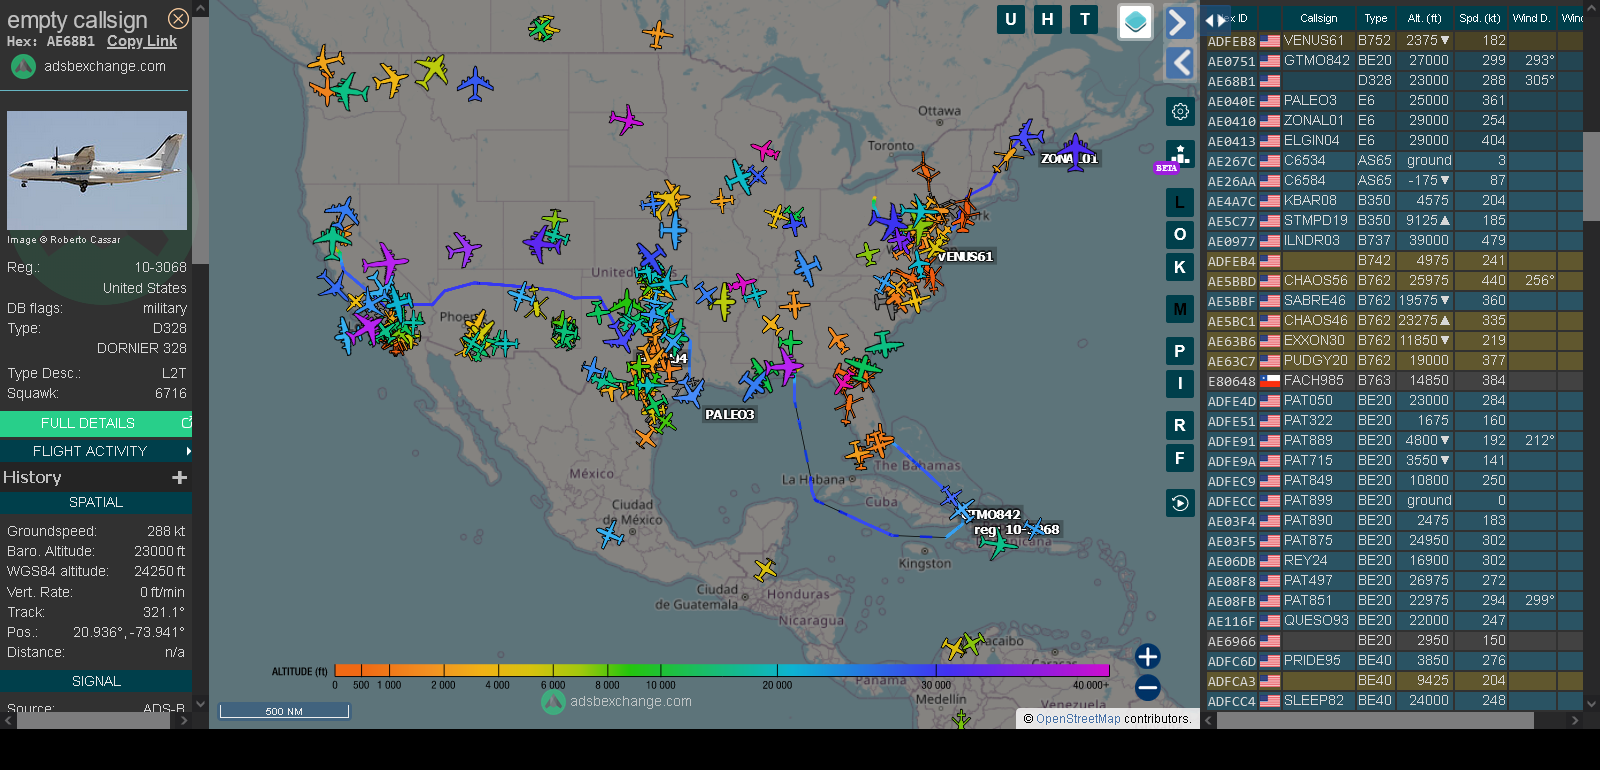Toggle the U map filter button
Image resolution: width=1600 pixels, height=770 pixels.
[1011, 19]
